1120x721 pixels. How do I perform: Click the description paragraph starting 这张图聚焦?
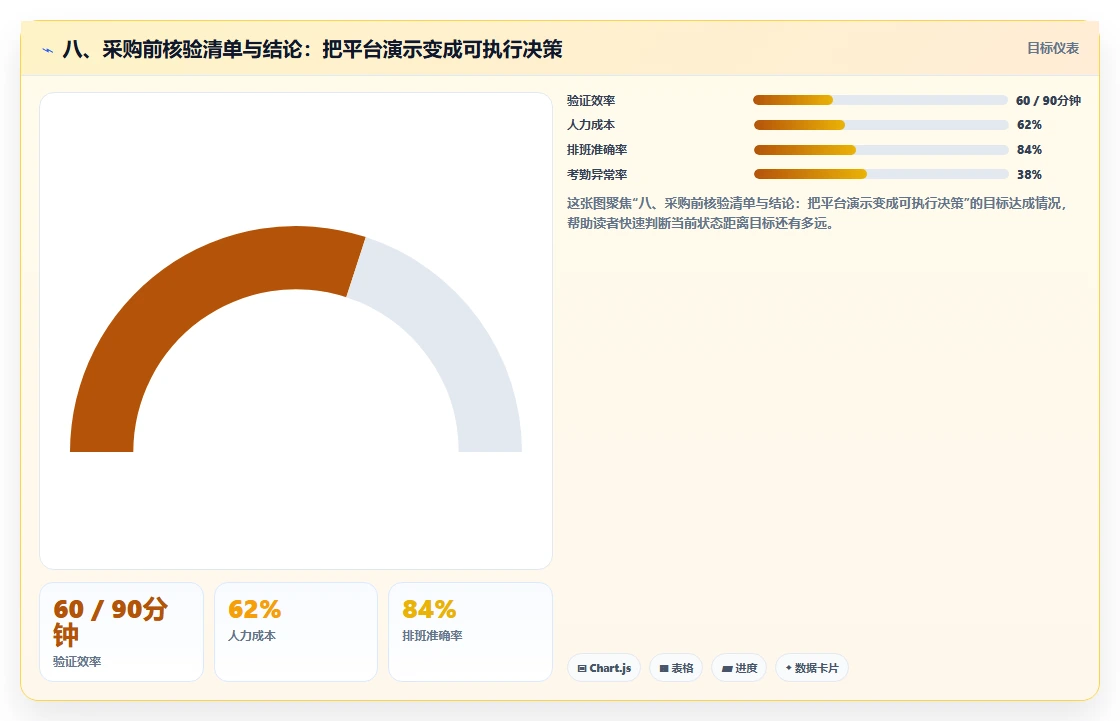coord(816,213)
